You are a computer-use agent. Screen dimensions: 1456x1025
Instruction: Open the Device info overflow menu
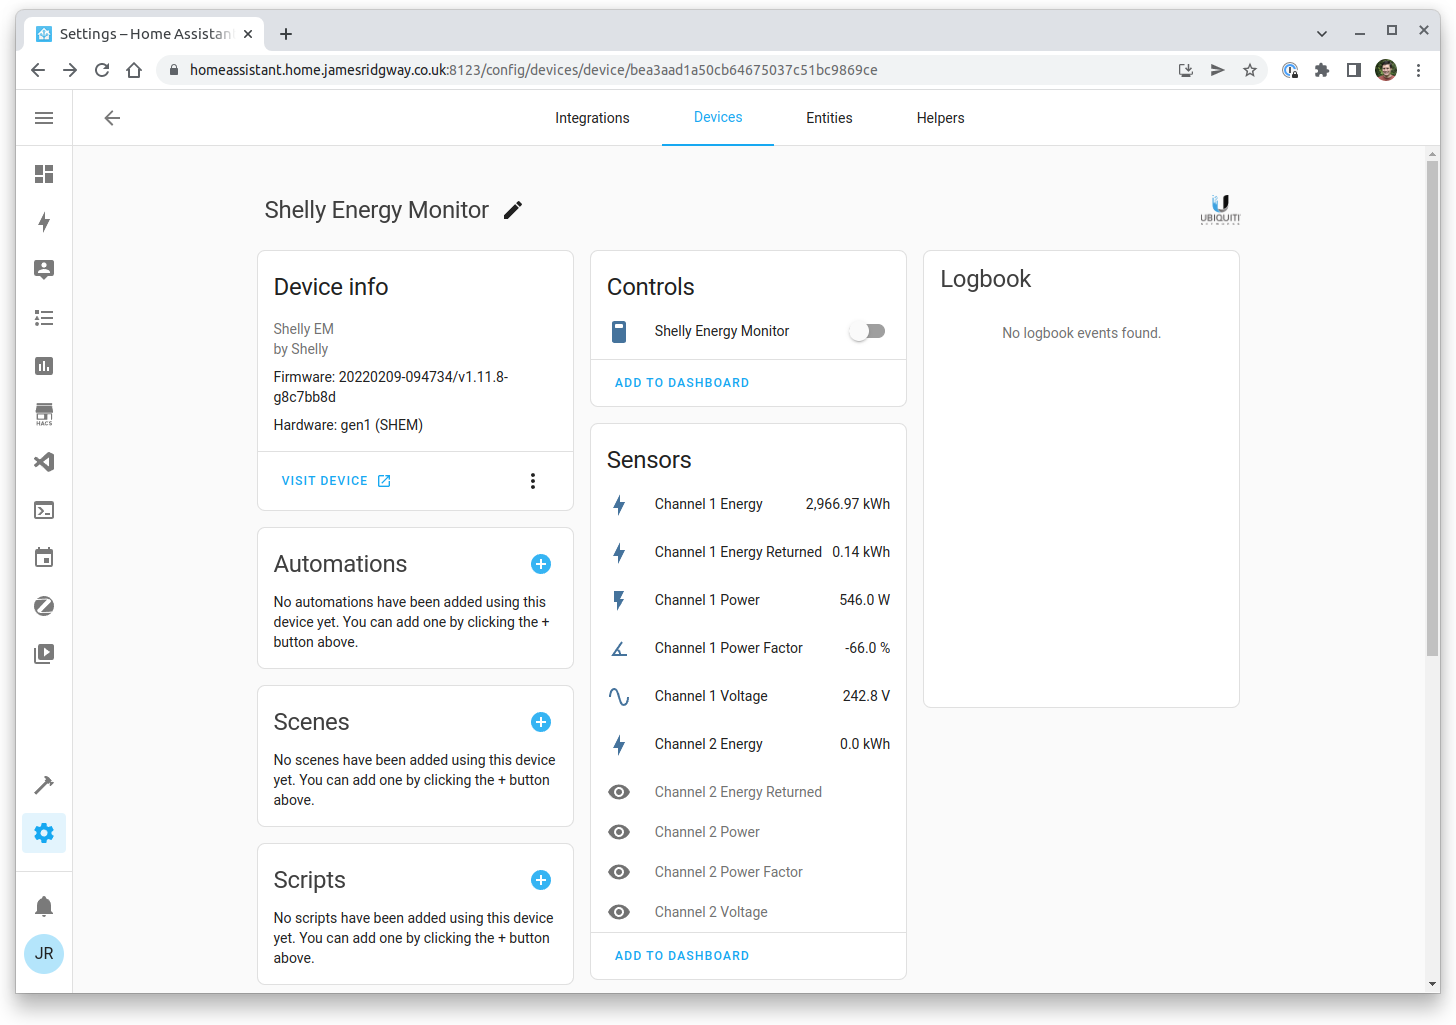pyautogui.click(x=533, y=480)
